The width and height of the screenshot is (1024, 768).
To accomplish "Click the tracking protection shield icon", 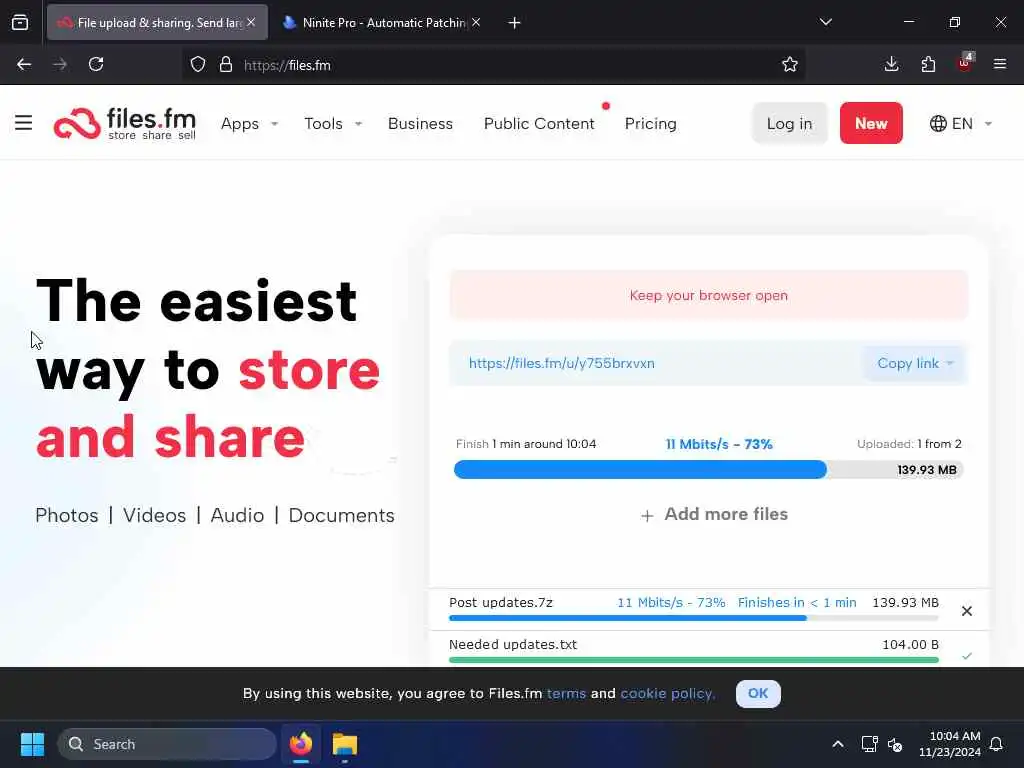I will pos(198,65).
